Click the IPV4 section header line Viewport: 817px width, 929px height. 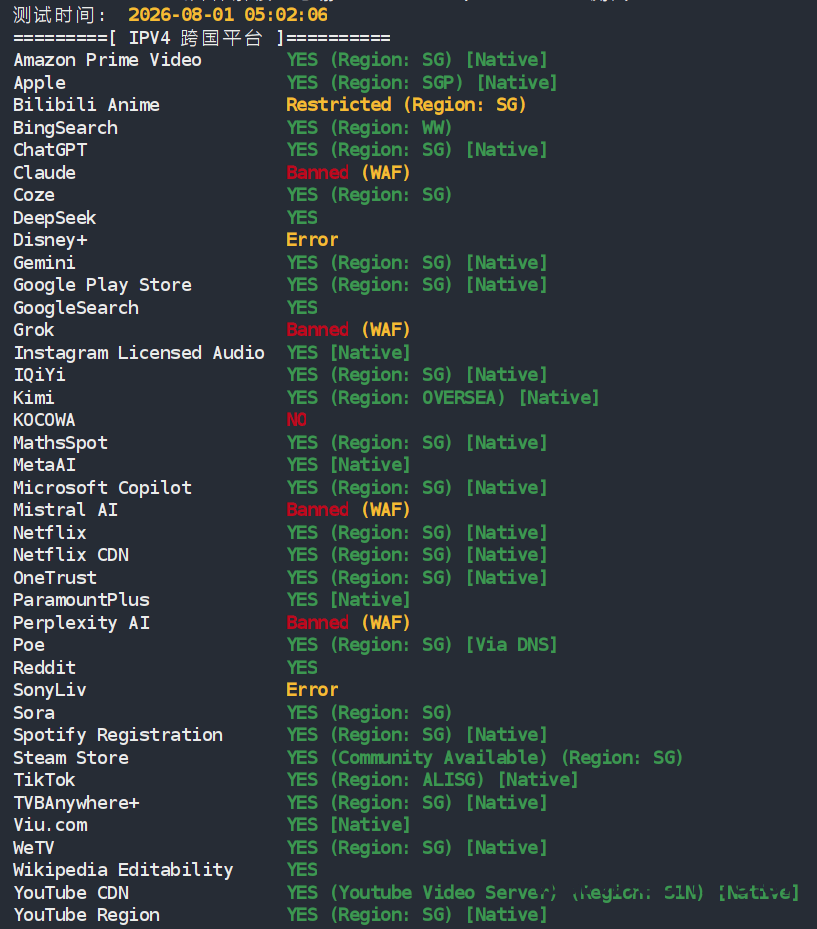(x=202, y=39)
